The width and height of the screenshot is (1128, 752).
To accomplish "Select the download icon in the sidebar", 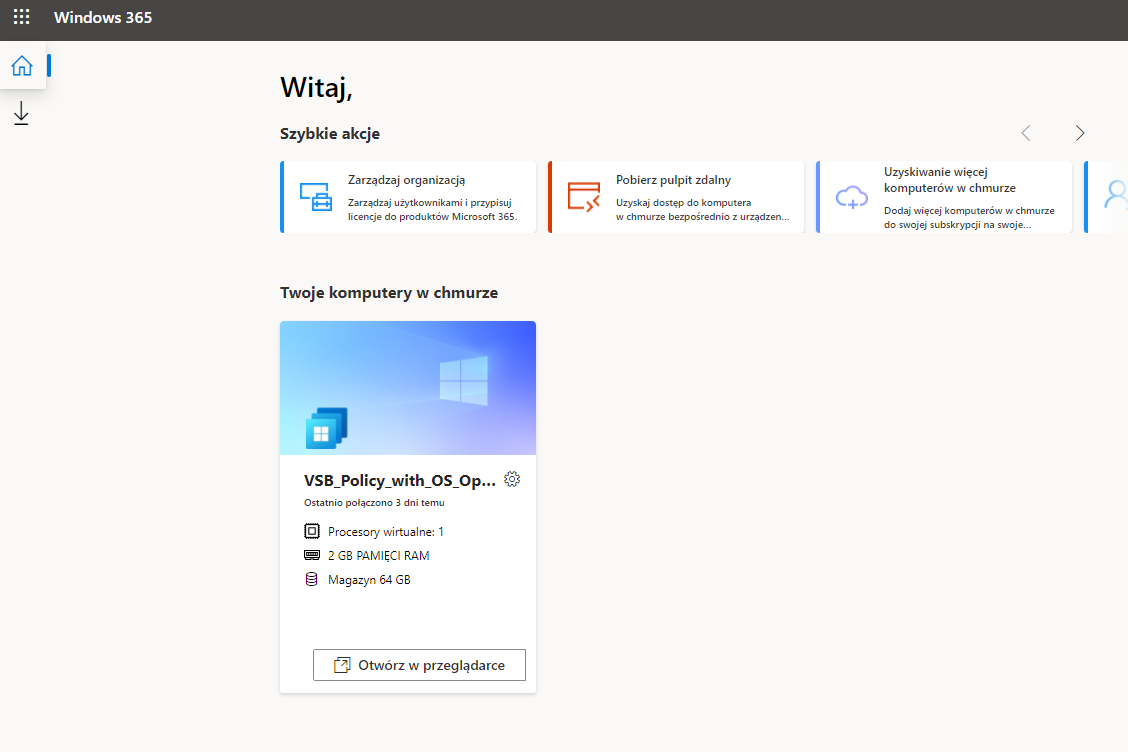I will point(21,113).
